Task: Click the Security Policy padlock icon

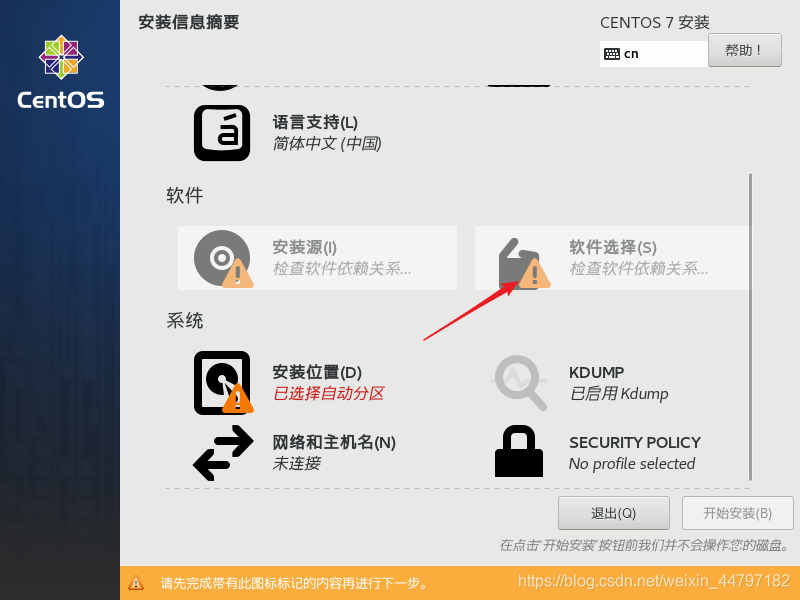Action: pyautogui.click(x=519, y=452)
